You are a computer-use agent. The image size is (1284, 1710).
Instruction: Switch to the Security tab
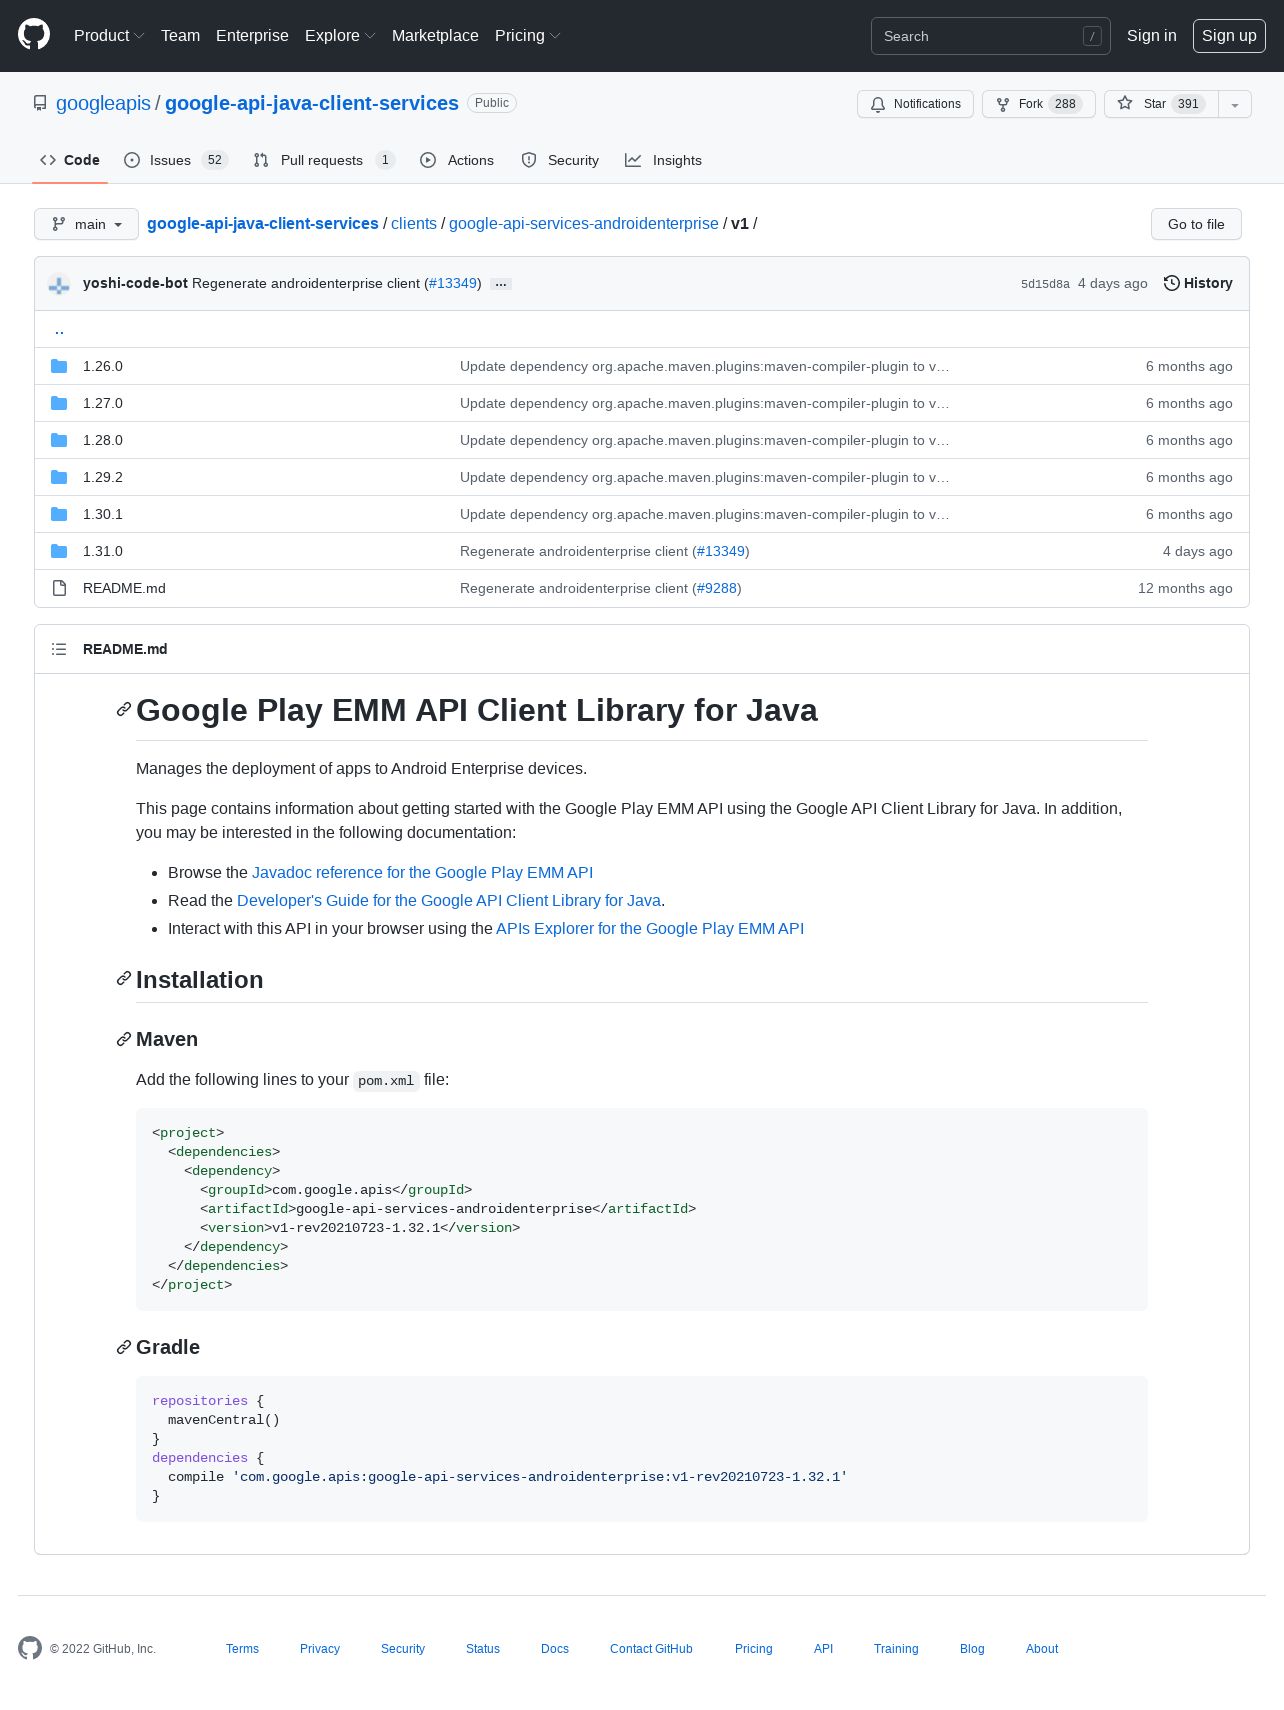(560, 160)
